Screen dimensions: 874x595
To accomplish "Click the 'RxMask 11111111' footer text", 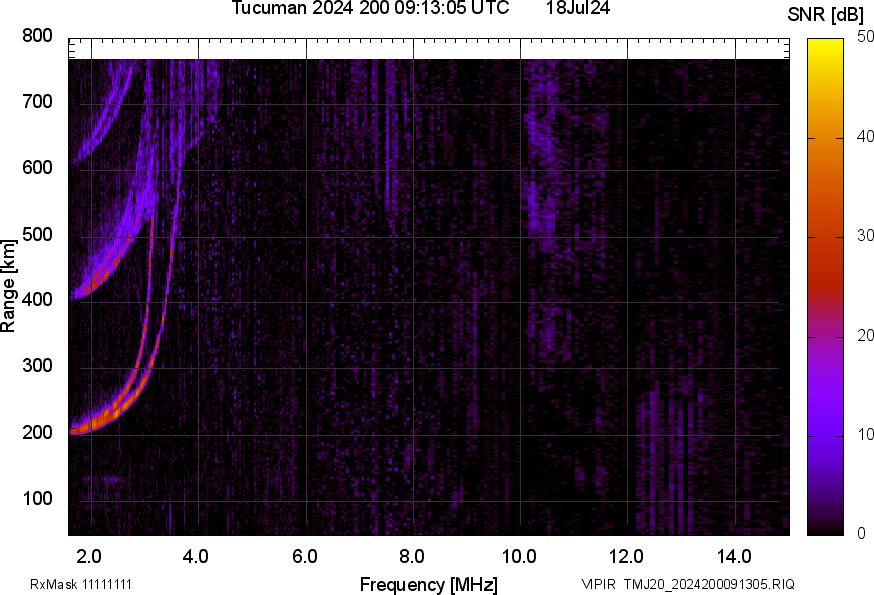I will (x=81, y=584).
